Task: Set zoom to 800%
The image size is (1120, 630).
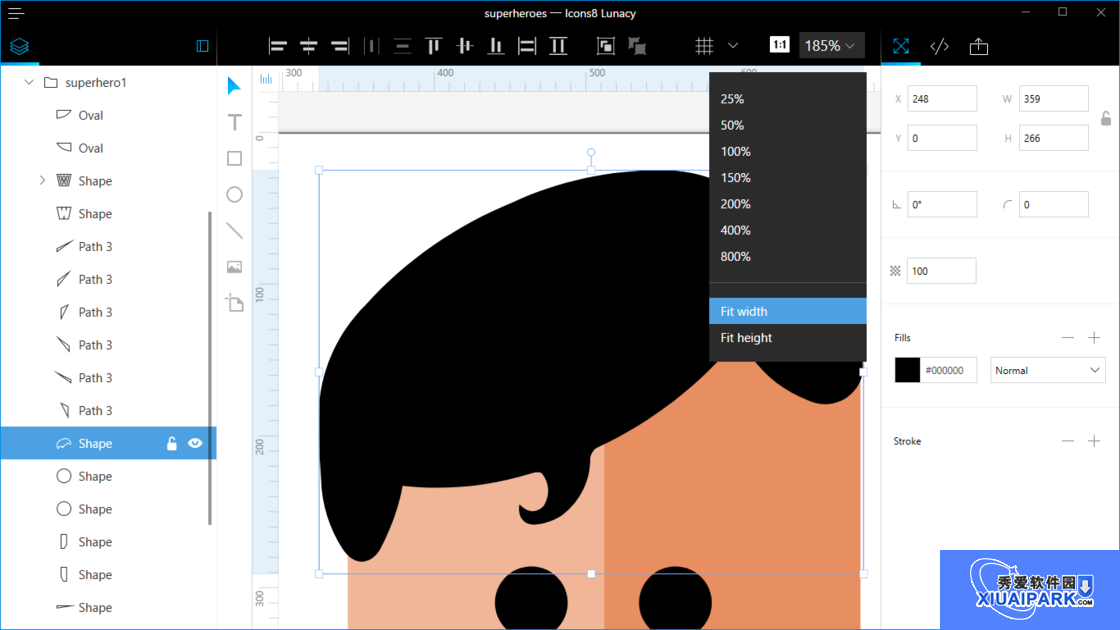Action: click(x=787, y=256)
